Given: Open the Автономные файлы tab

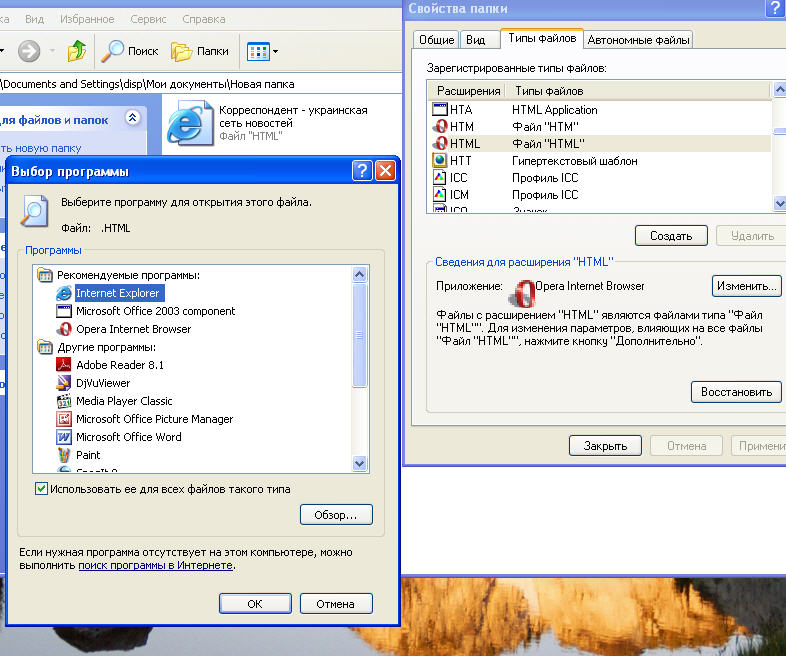Looking at the screenshot, I should [x=638, y=40].
